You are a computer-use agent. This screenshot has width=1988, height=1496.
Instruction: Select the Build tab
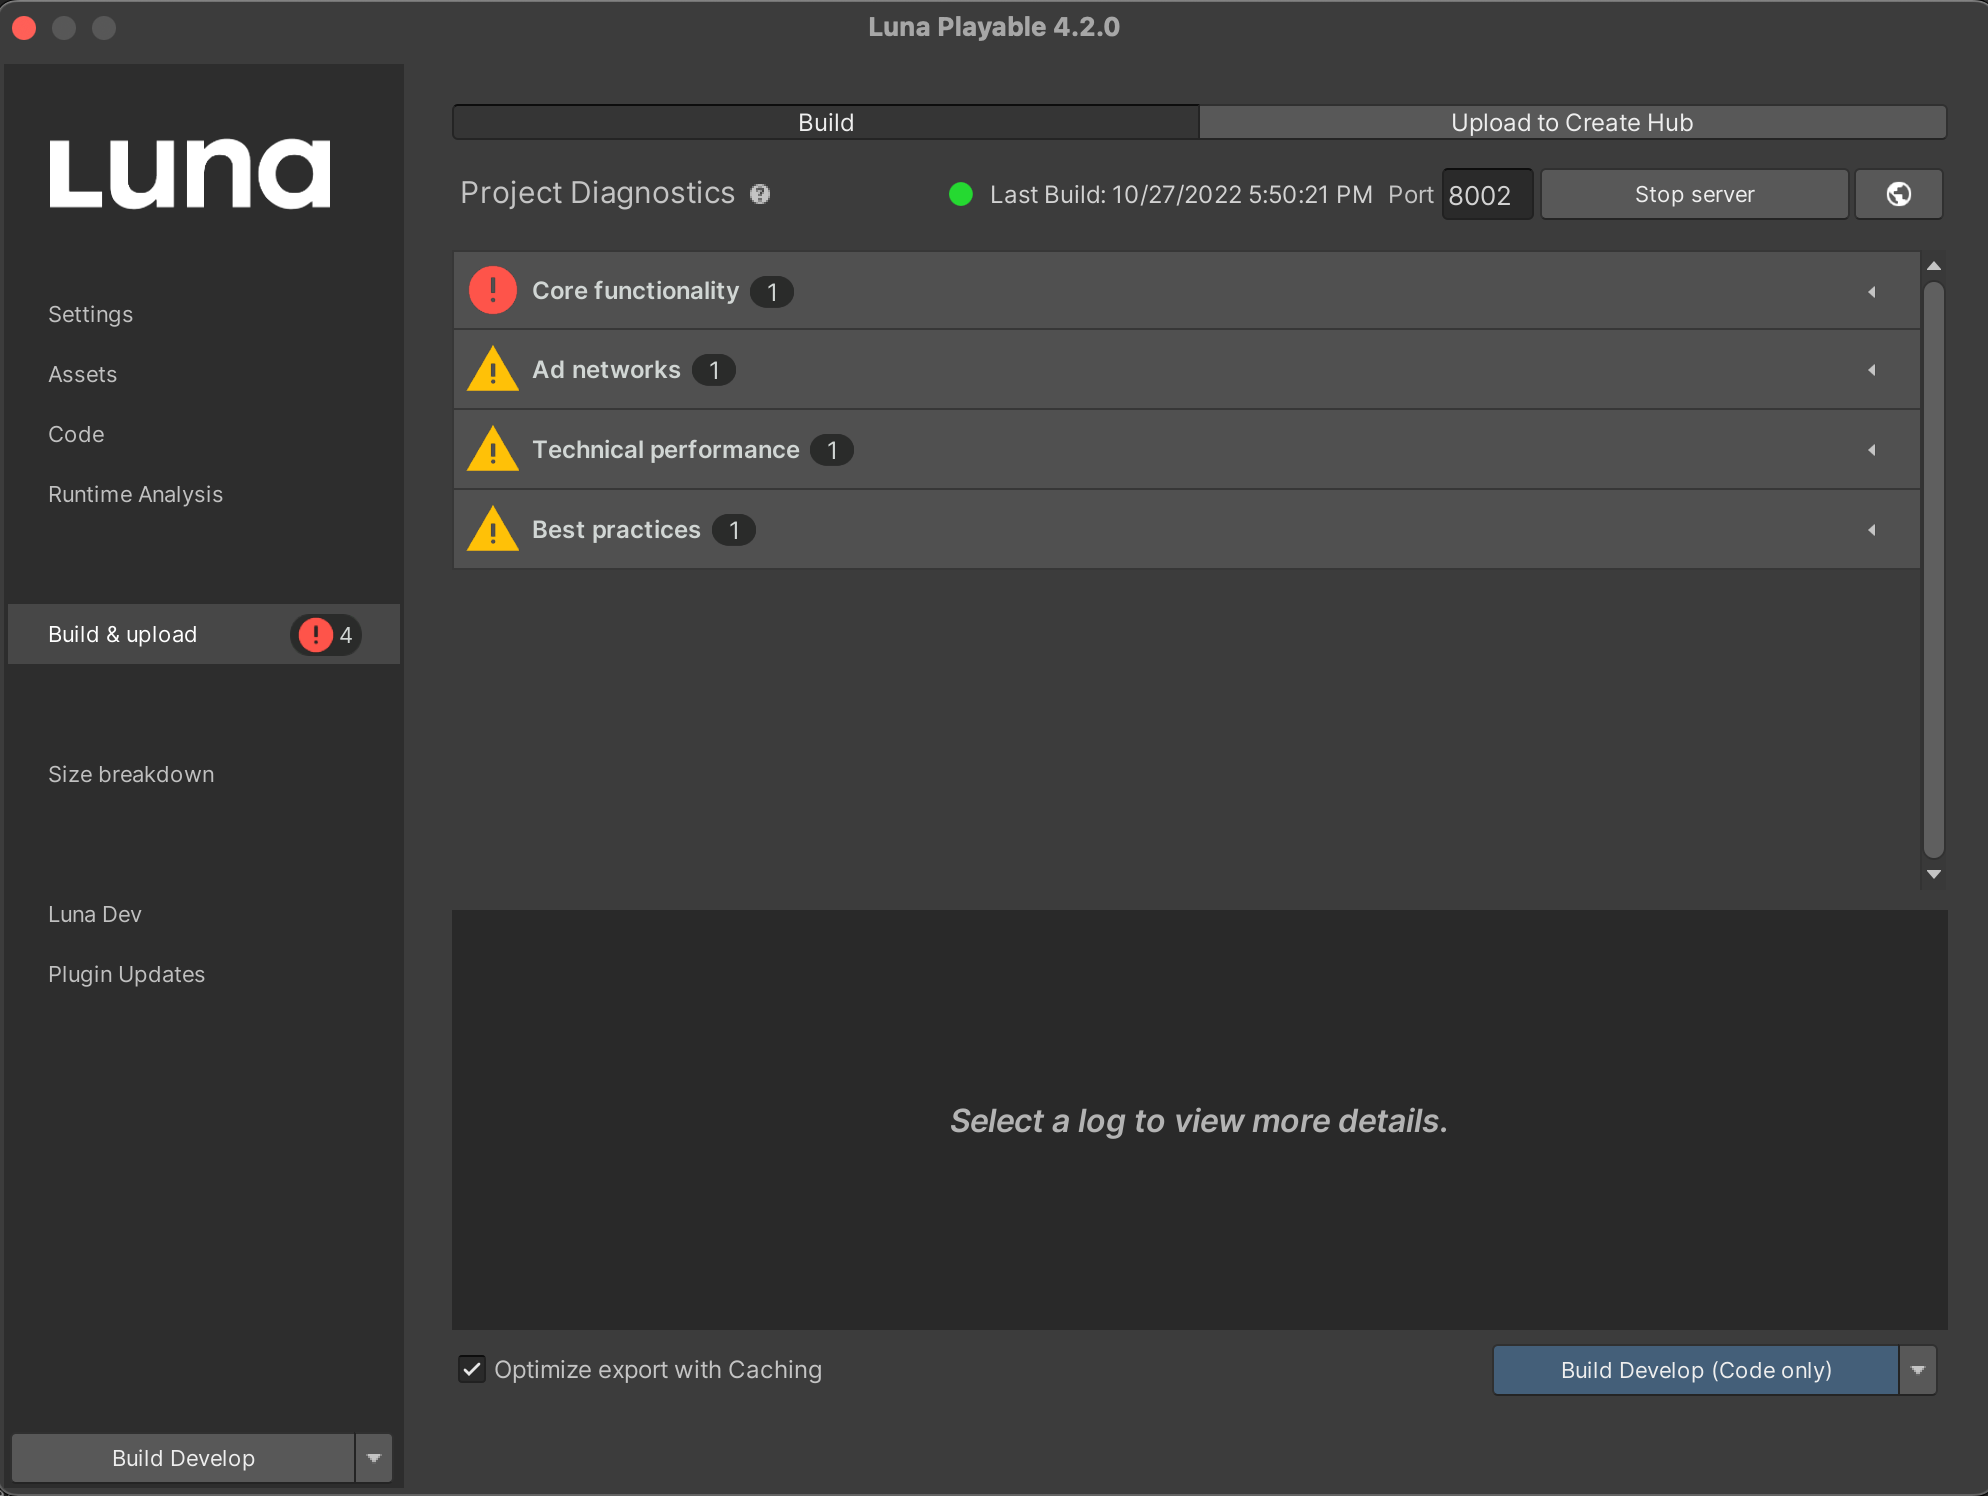(825, 123)
